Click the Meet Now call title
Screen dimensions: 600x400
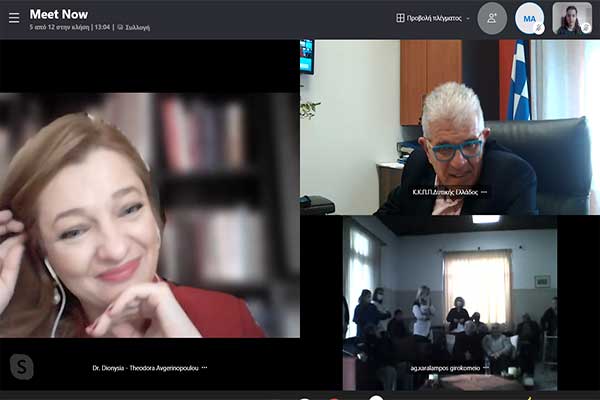(x=58, y=14)
